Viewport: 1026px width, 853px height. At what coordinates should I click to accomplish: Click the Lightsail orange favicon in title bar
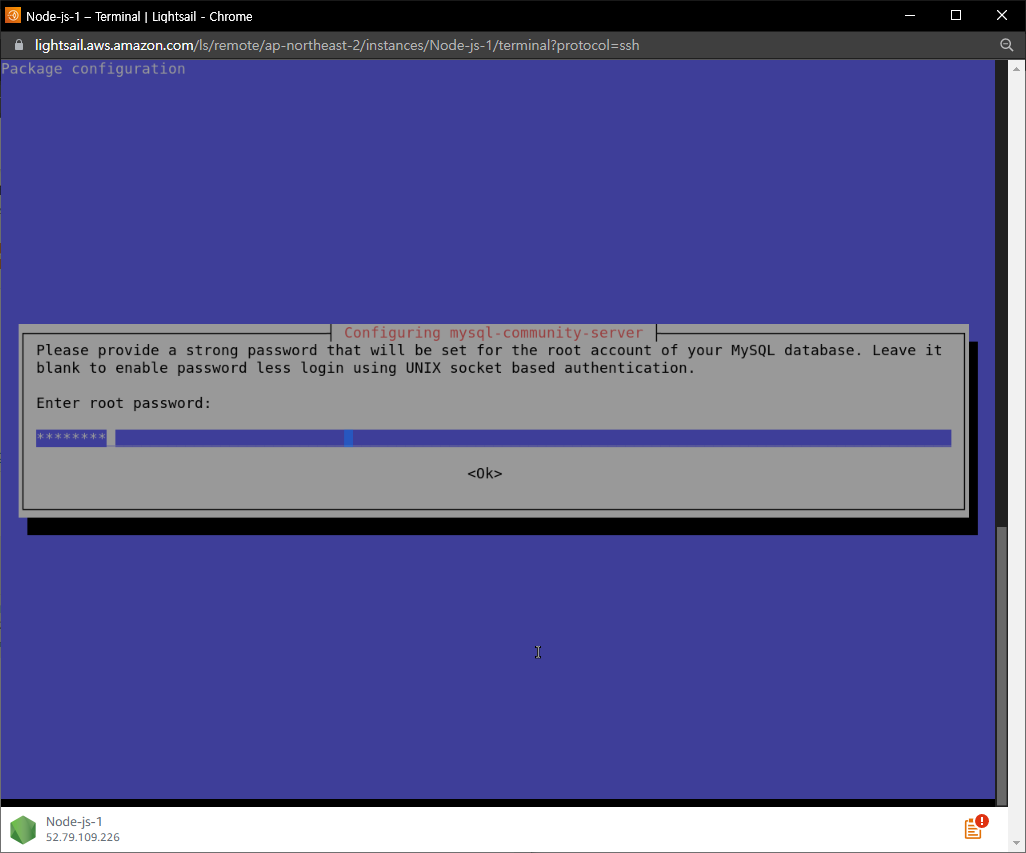[x=12, y=15]
